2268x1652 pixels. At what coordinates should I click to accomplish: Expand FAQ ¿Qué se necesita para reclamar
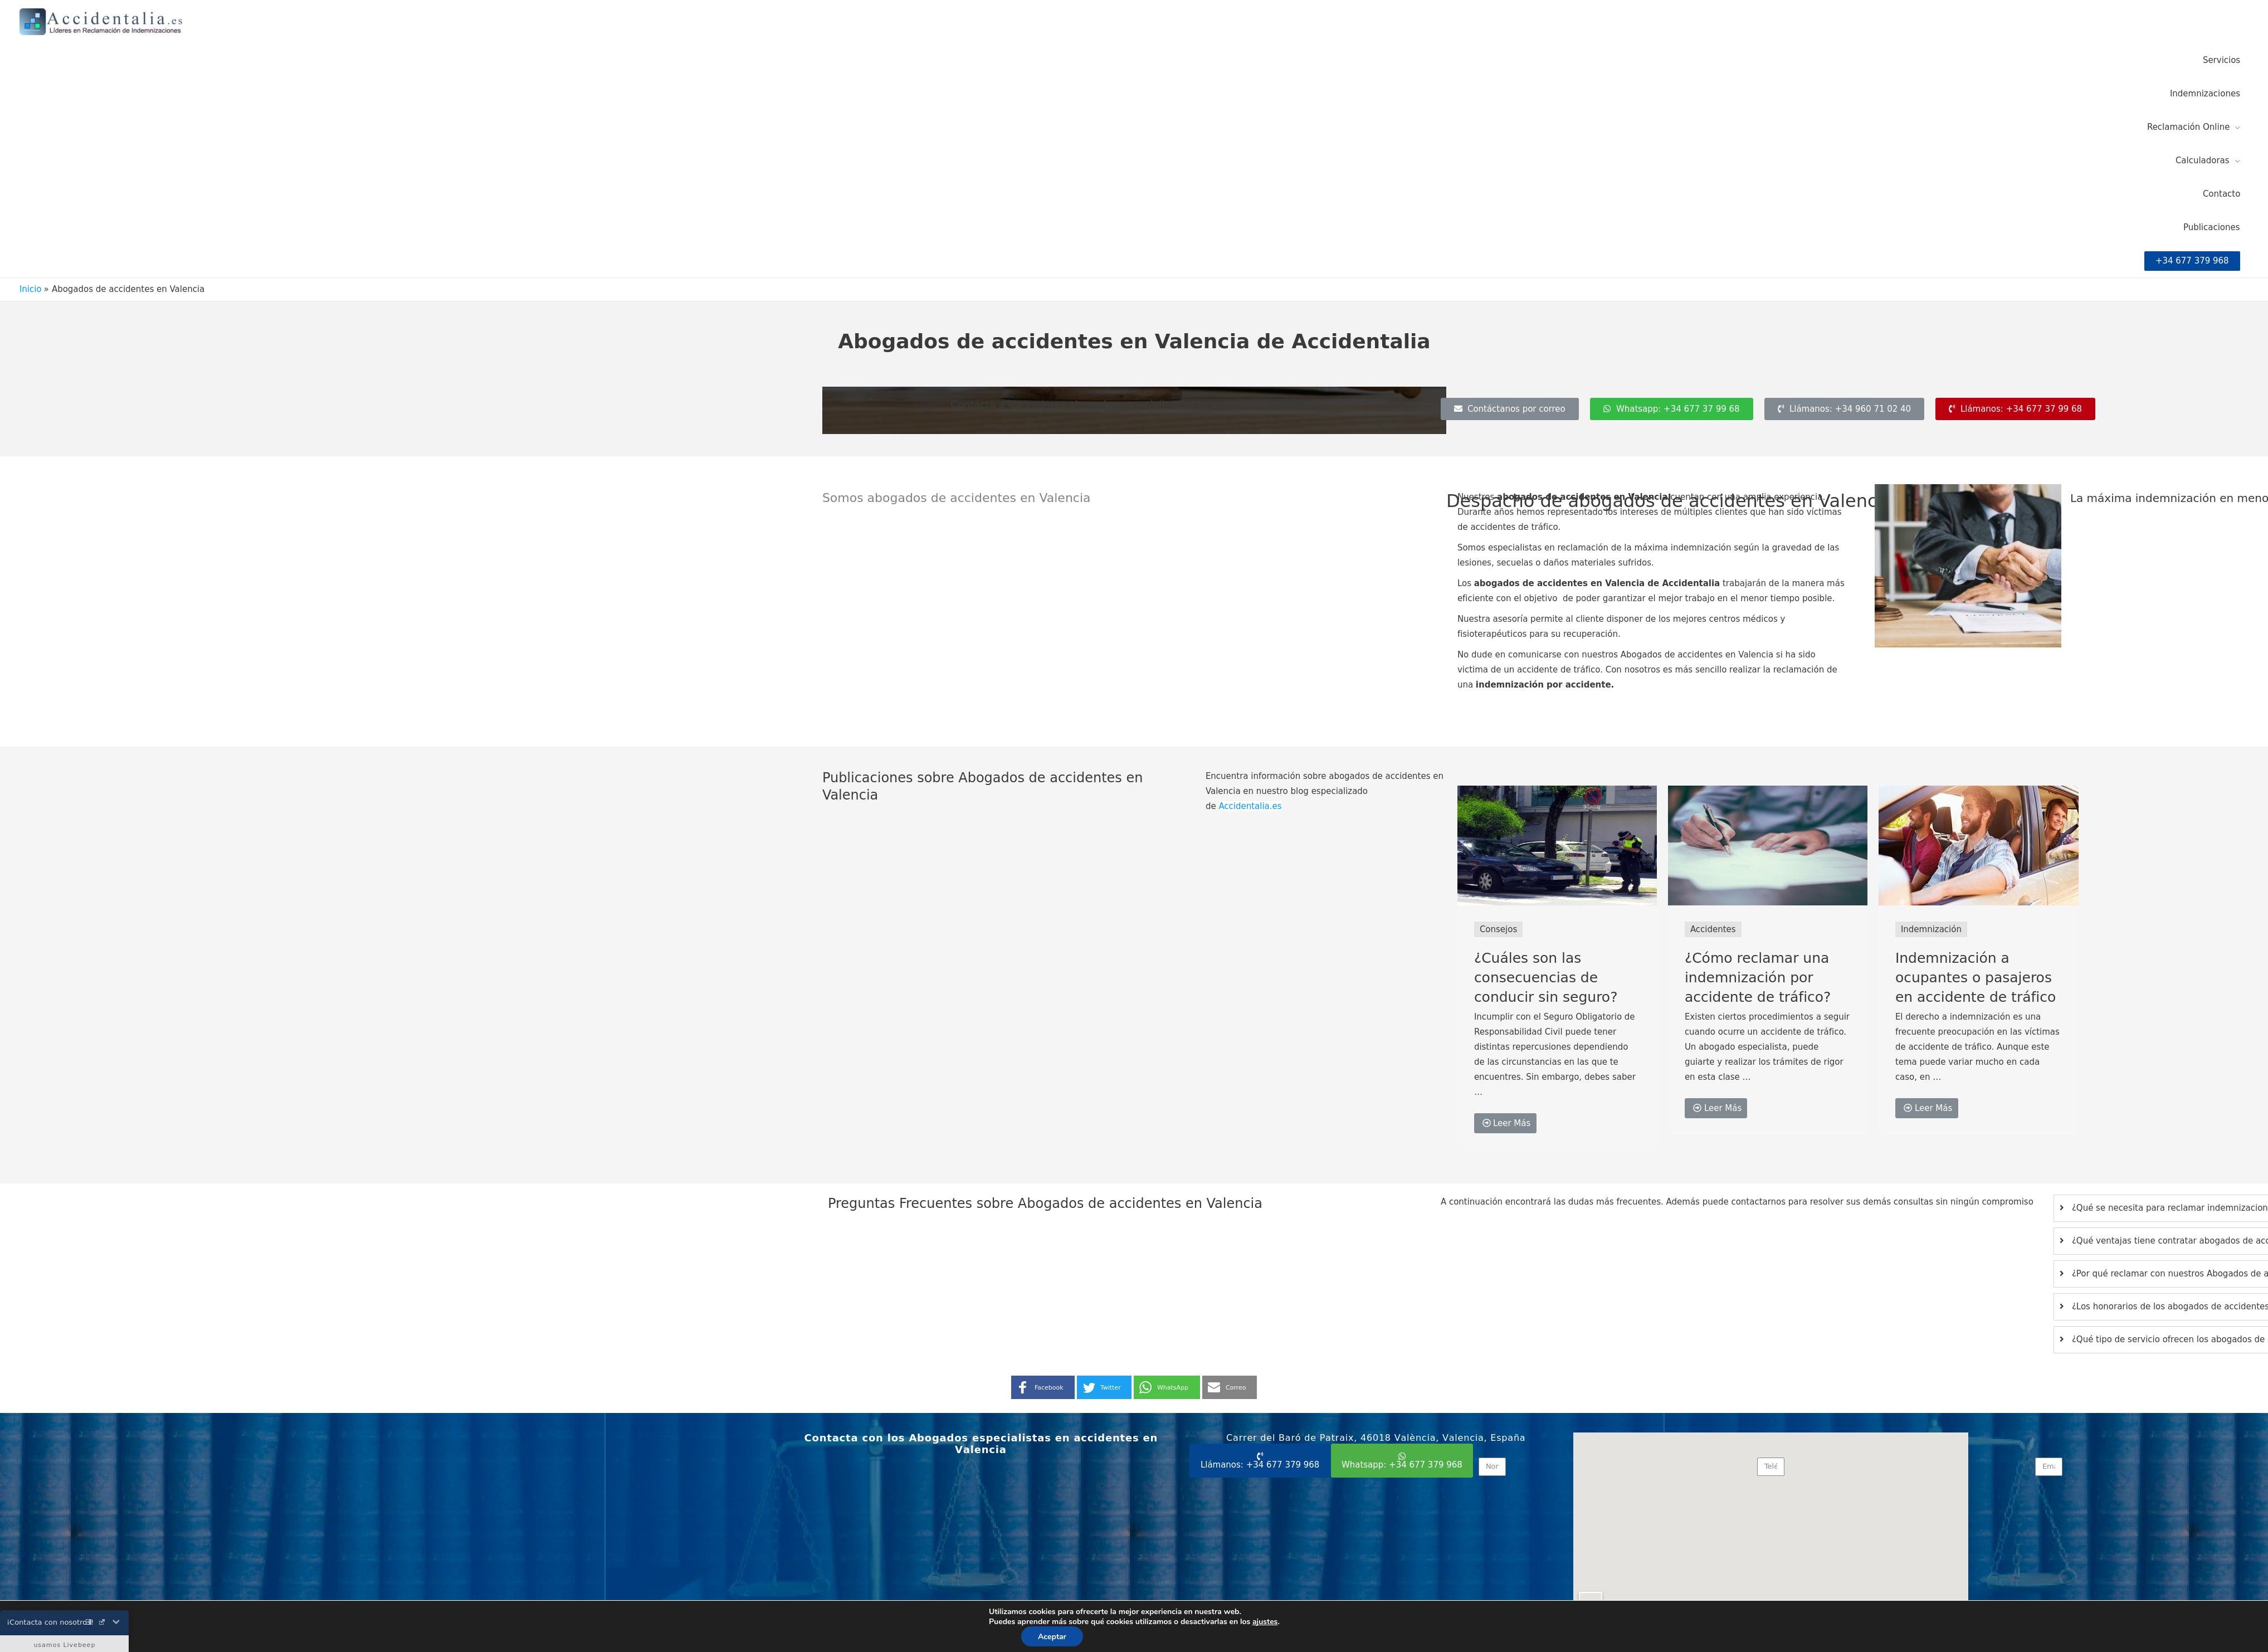pos(2160,1208)
